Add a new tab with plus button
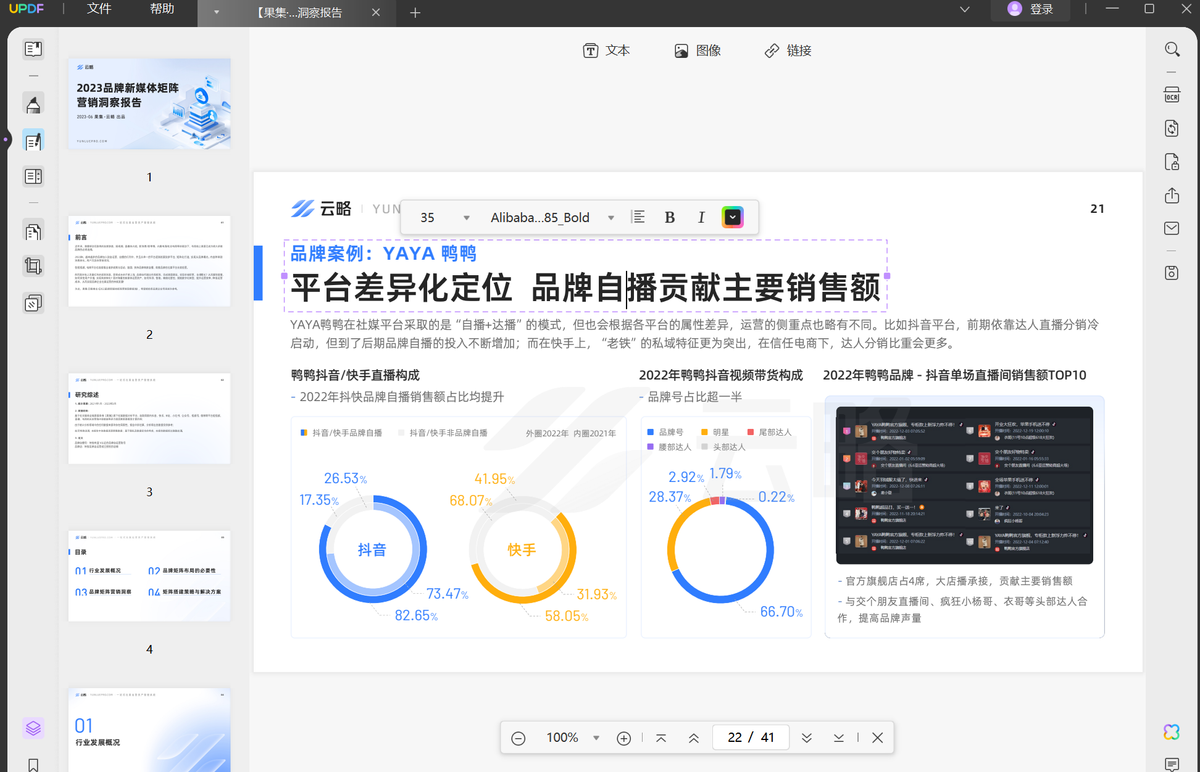The height and width of the screenshot is (772, 1200). pyautogui.click(x=415, y=13)
